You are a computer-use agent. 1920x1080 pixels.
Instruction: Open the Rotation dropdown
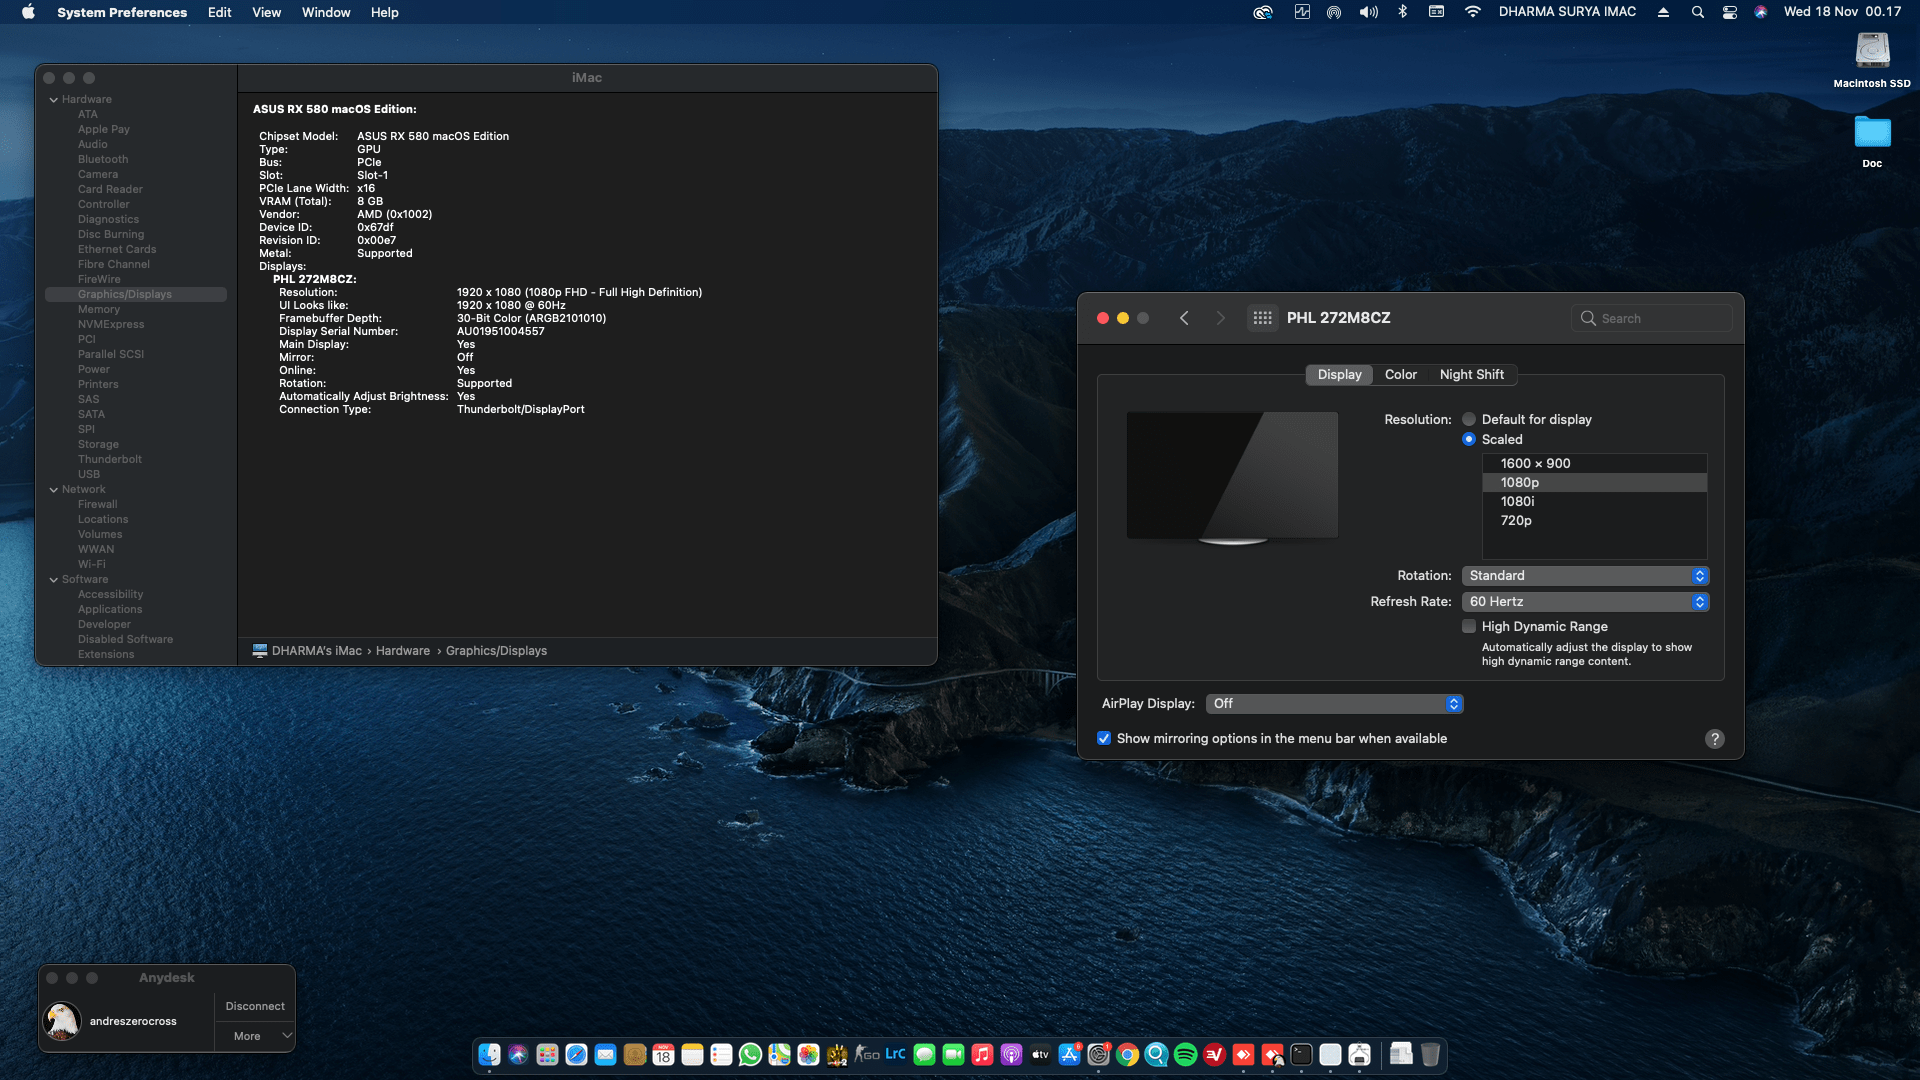coord(1586,575)
